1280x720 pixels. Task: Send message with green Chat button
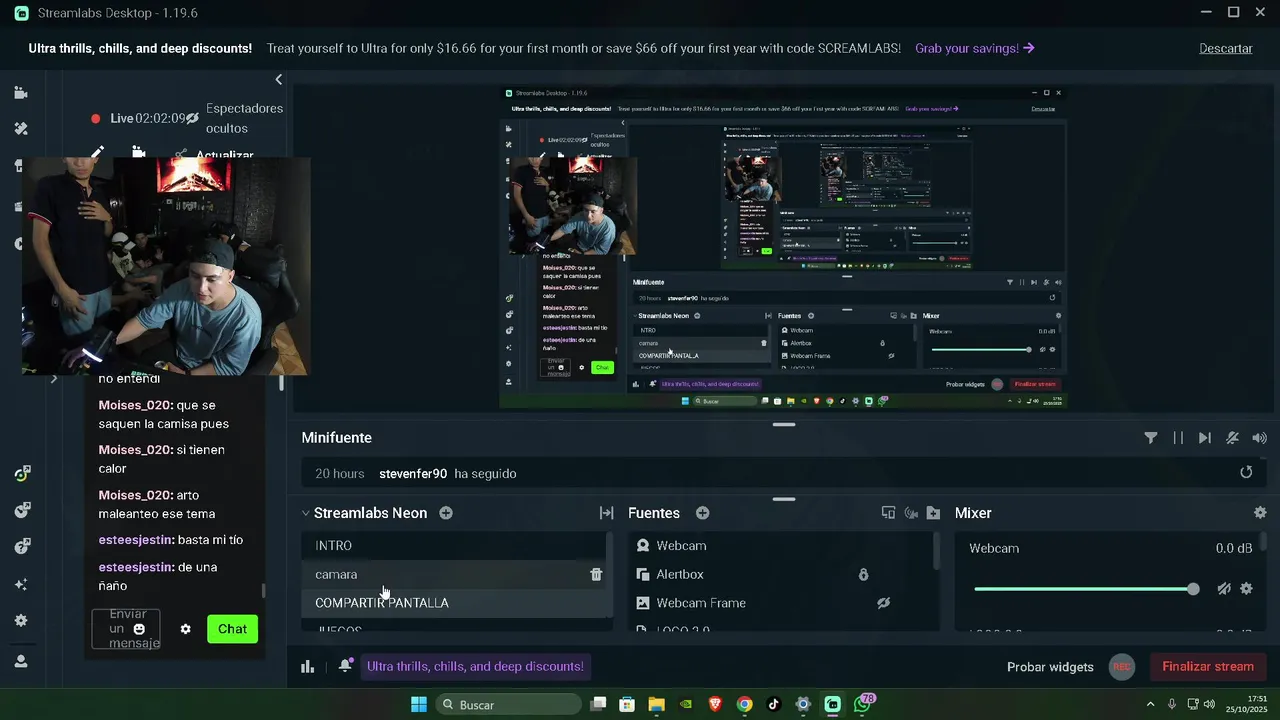[232, 629]
